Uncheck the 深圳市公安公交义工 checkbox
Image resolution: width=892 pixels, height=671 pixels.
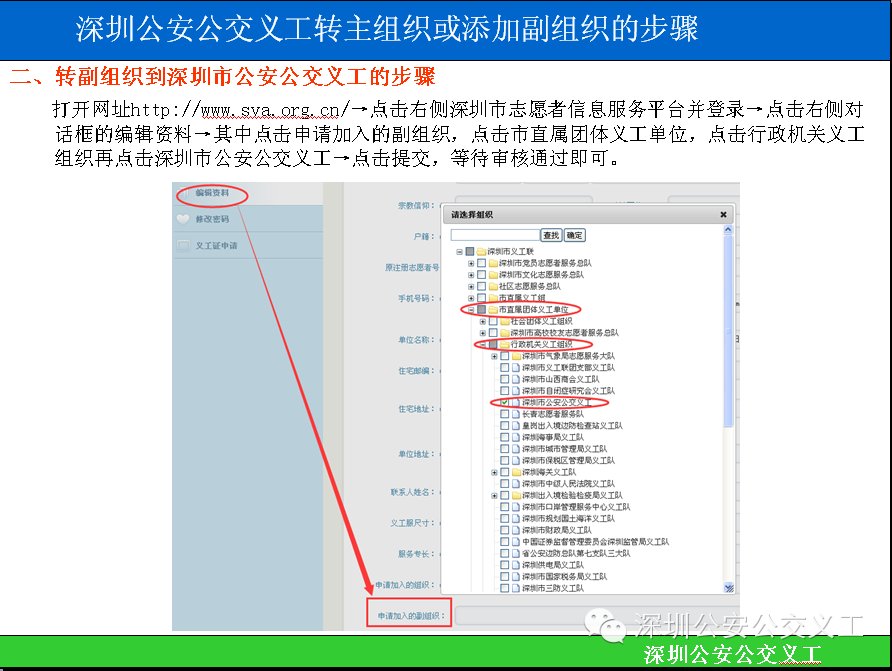tap(503, 402)
